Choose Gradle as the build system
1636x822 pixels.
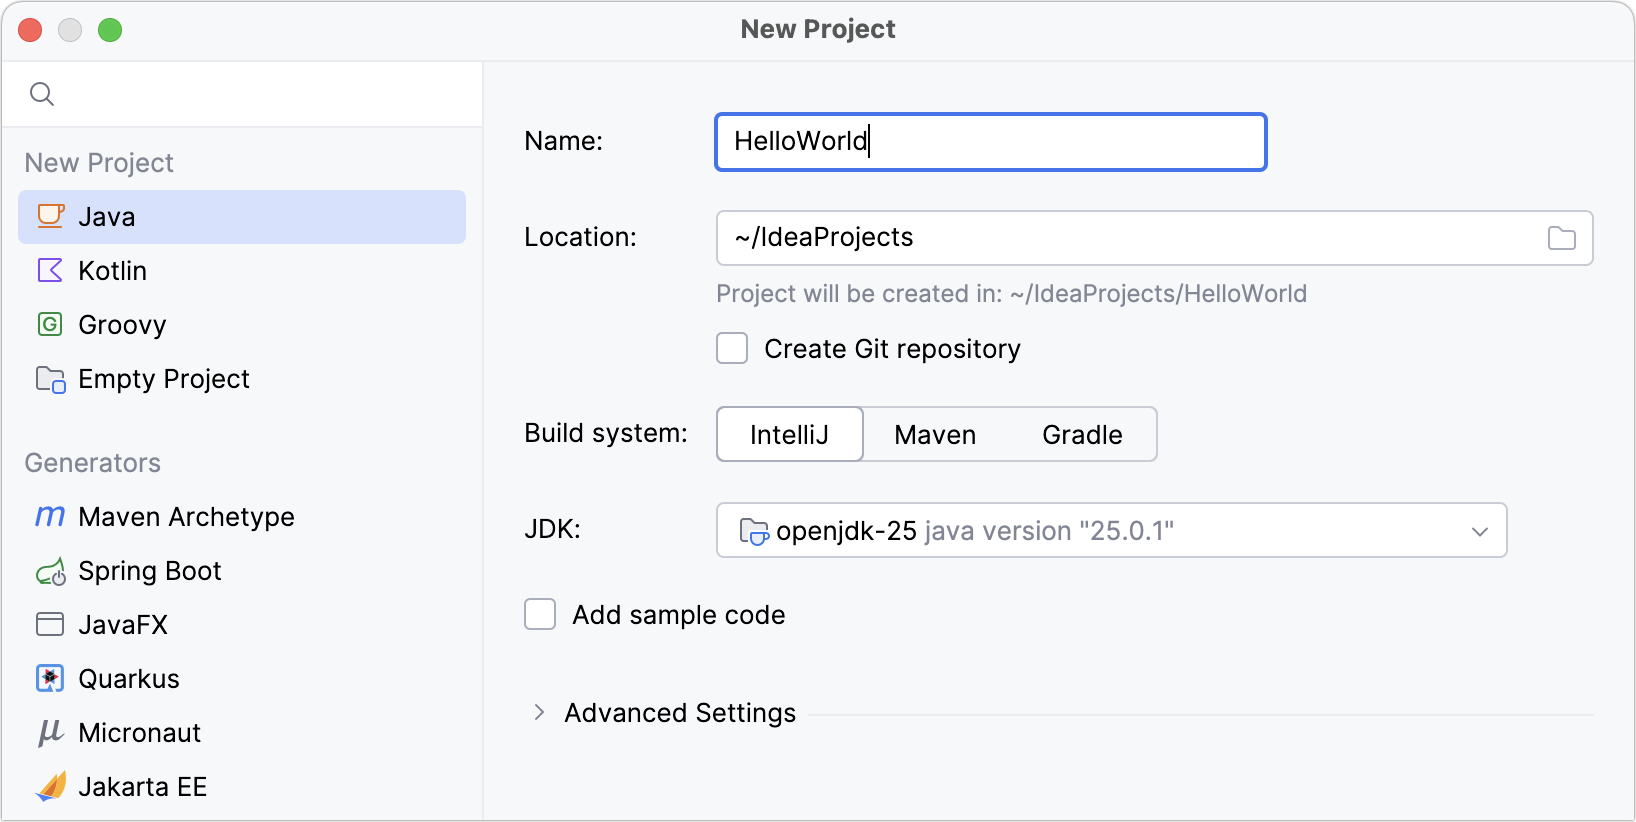(x=1082, y=434)
